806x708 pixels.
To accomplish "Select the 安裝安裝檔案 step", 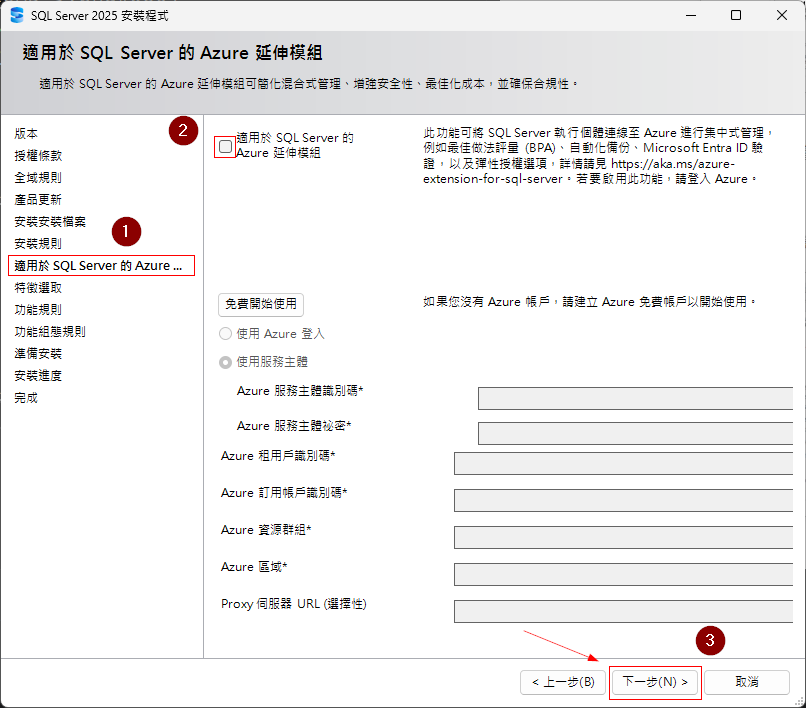I will [50, 222].
